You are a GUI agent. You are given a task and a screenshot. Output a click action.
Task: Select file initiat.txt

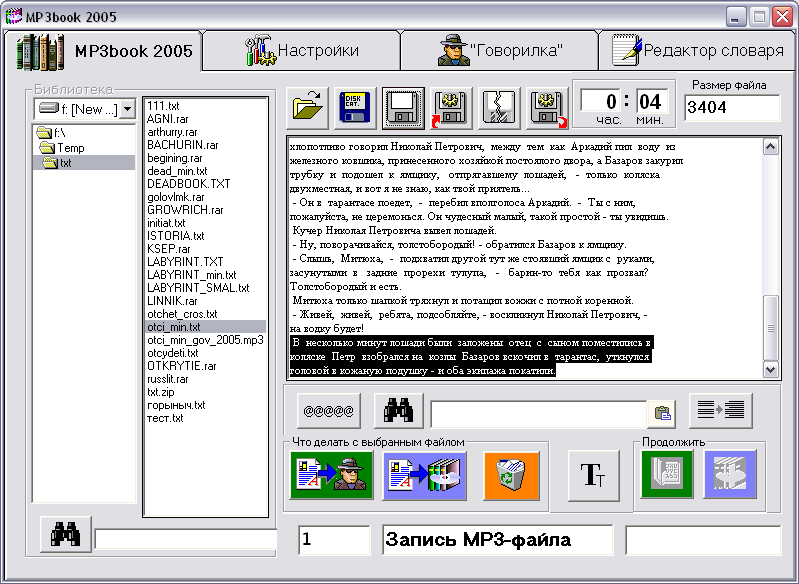[x=166, y=223]
